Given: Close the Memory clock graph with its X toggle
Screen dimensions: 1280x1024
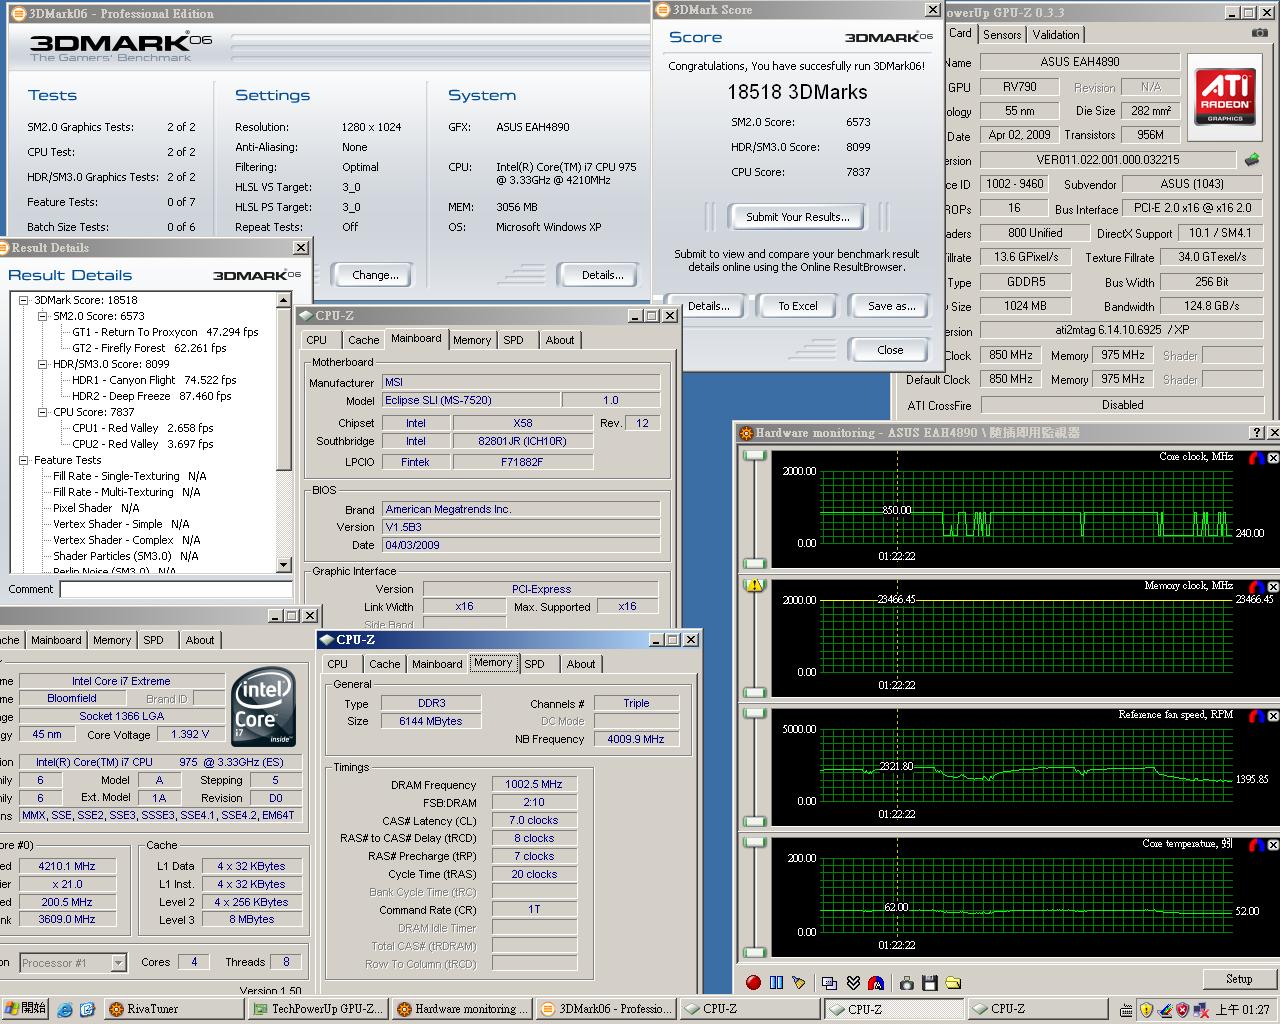Looking at the screenshot, I should pos(1273,587).
